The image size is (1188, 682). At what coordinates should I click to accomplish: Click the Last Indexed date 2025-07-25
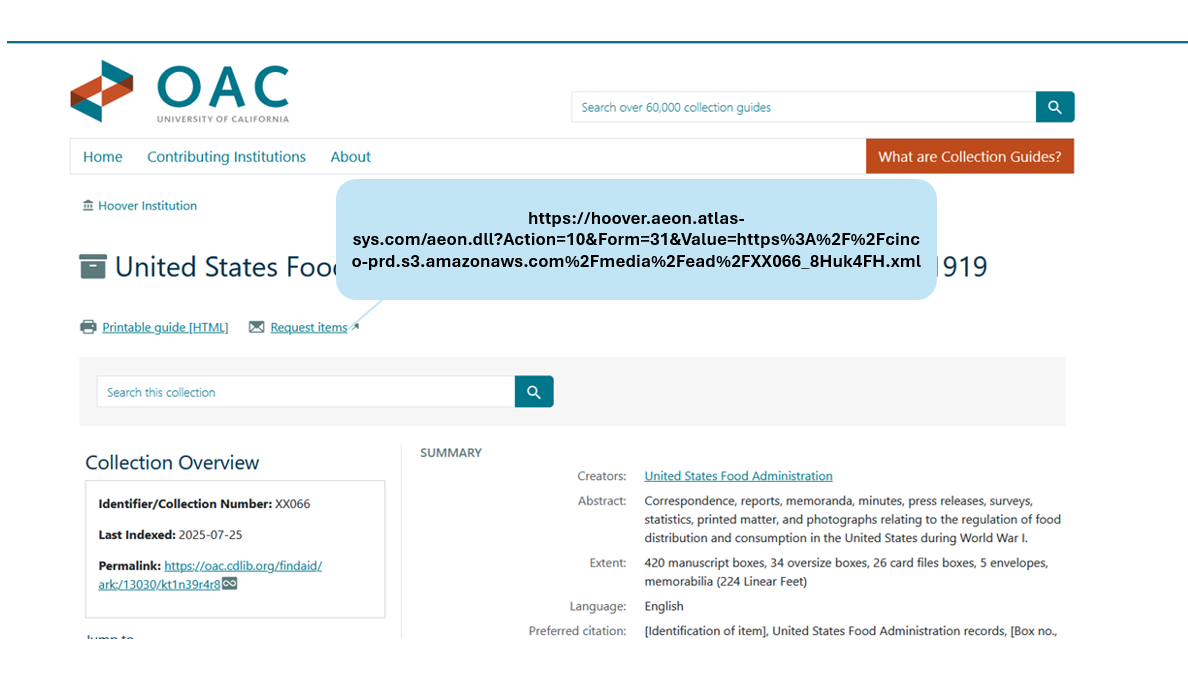pos(211,534)
